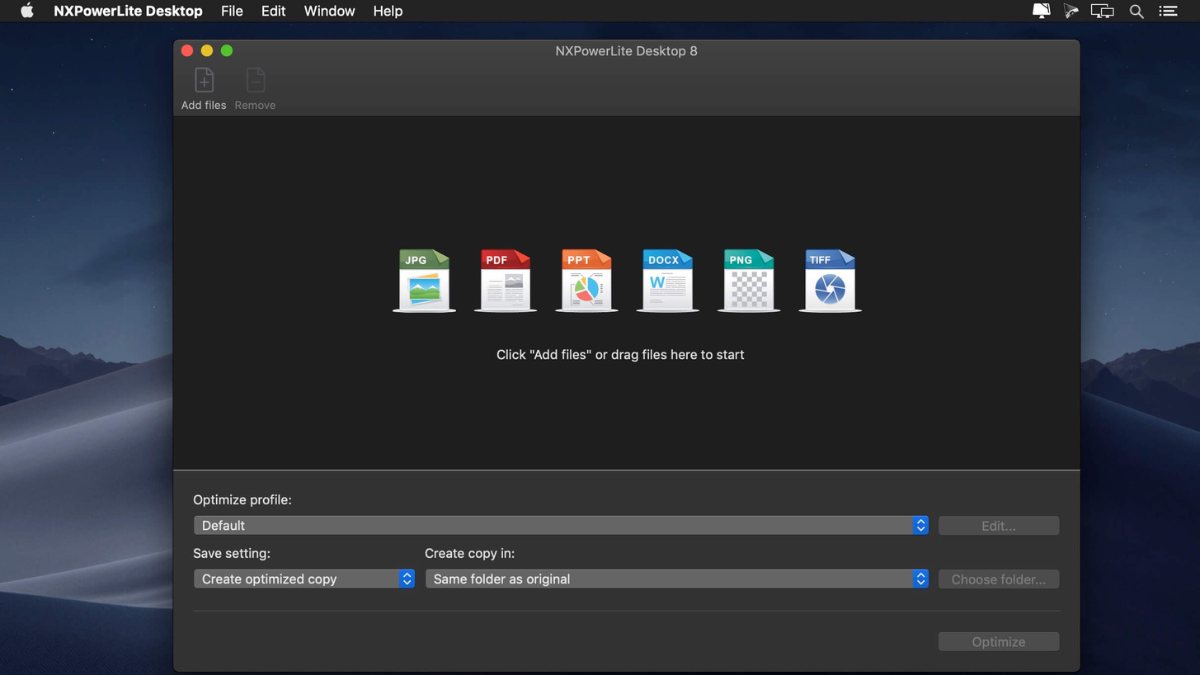Click the TIFF file type icon
This screenshot has height=675, width=1200.
(x=830, y=280)
